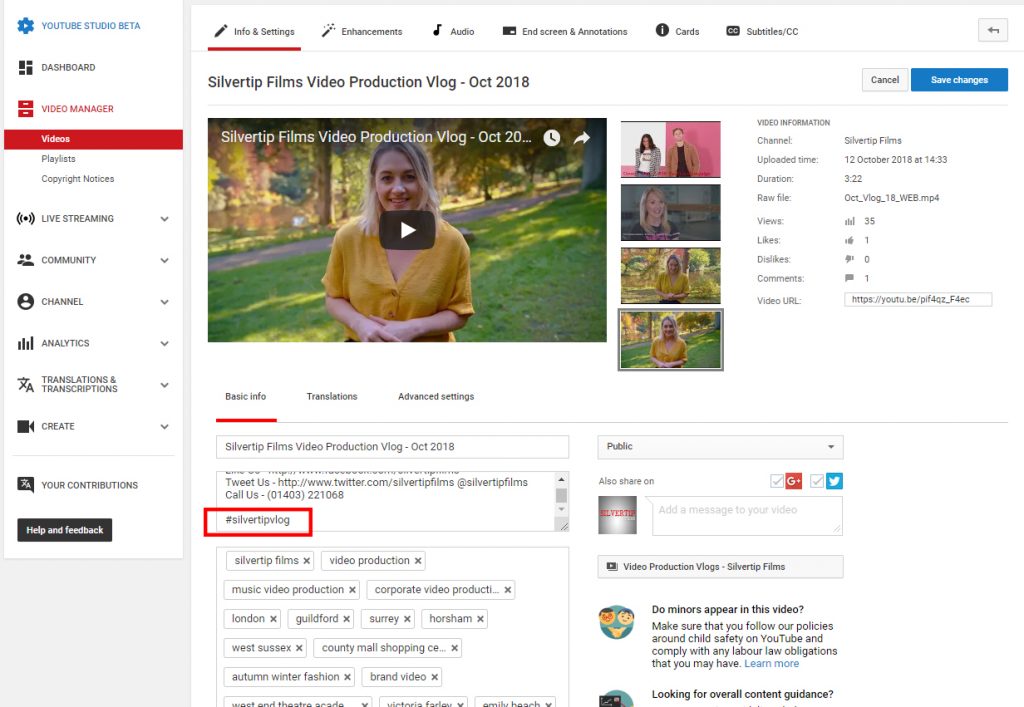Open the Cards tab
The image size is (1024, 707).
pos(677,31)
